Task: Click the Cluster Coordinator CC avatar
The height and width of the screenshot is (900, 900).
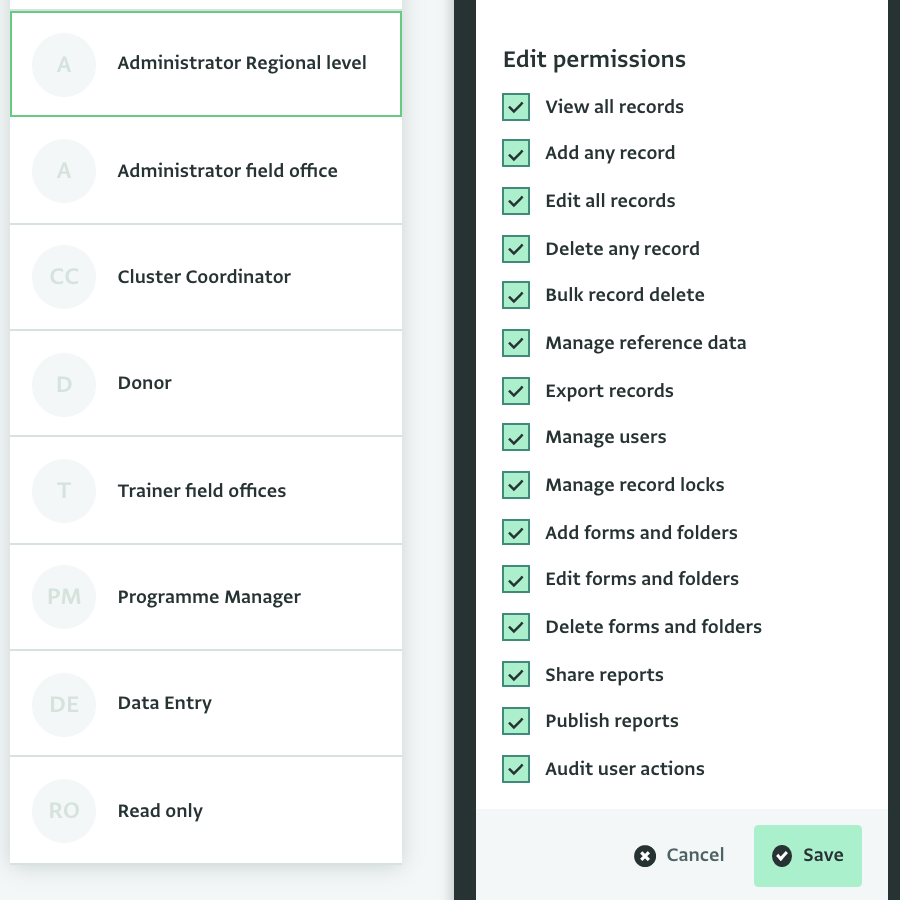Action: point(64,277)
